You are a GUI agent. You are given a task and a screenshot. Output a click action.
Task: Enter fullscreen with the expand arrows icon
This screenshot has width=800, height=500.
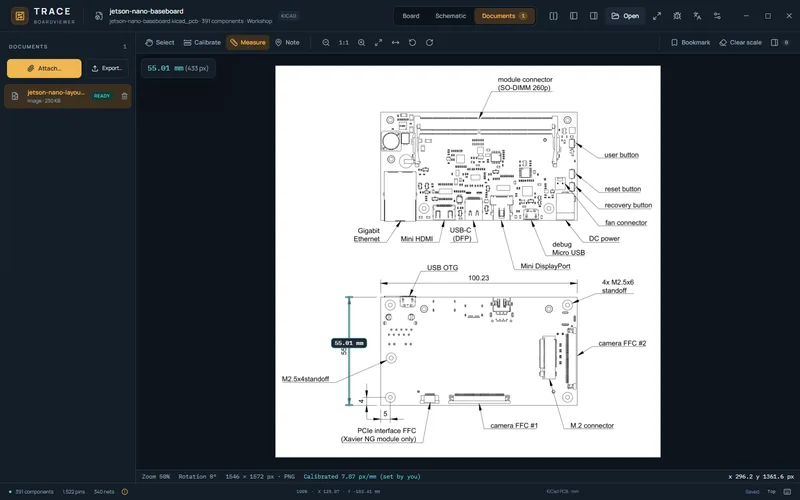coord(657,16)
